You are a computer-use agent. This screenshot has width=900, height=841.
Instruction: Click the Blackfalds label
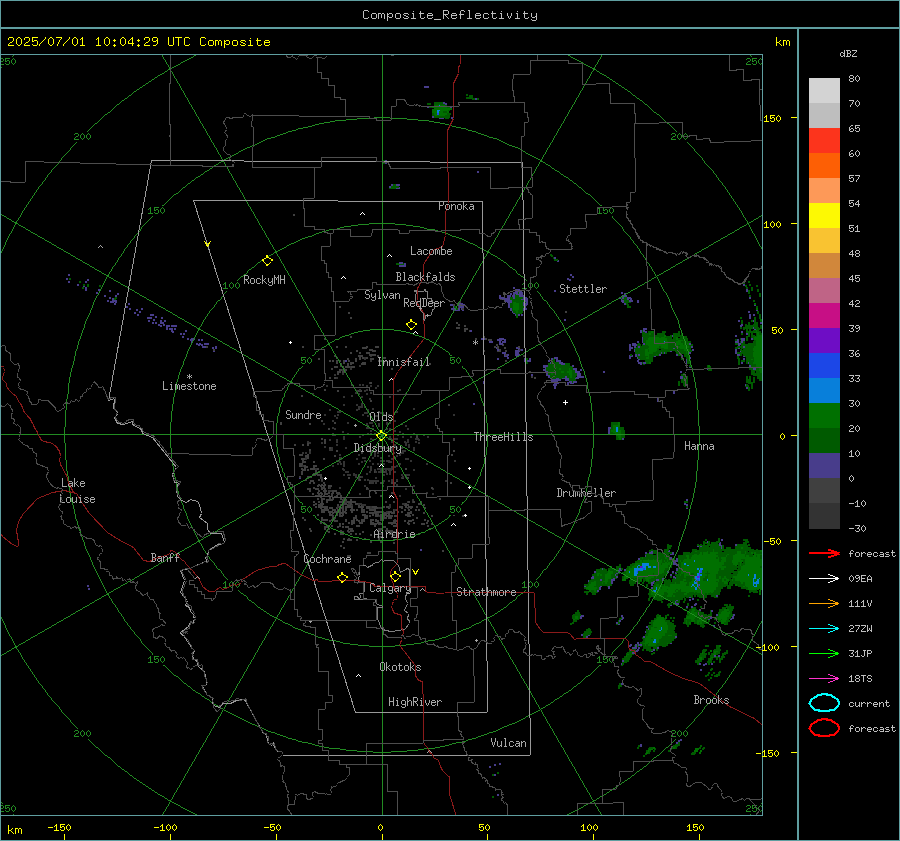click(425, 277)
